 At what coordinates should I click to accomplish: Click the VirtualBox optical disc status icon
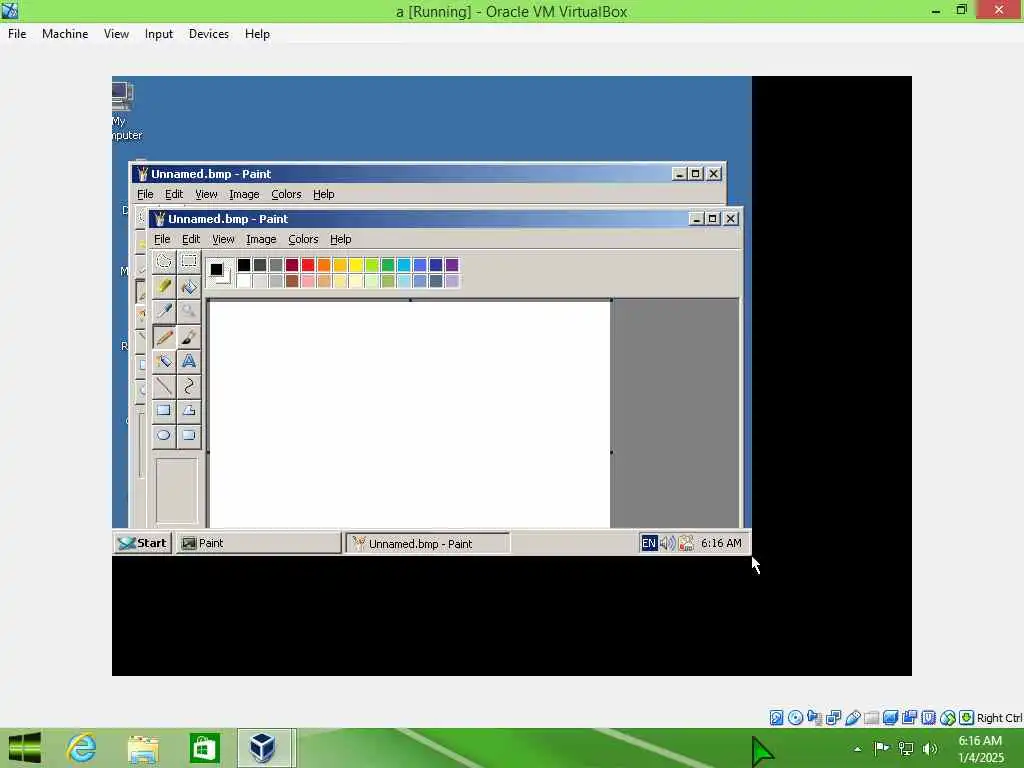(x=795, y=718)
